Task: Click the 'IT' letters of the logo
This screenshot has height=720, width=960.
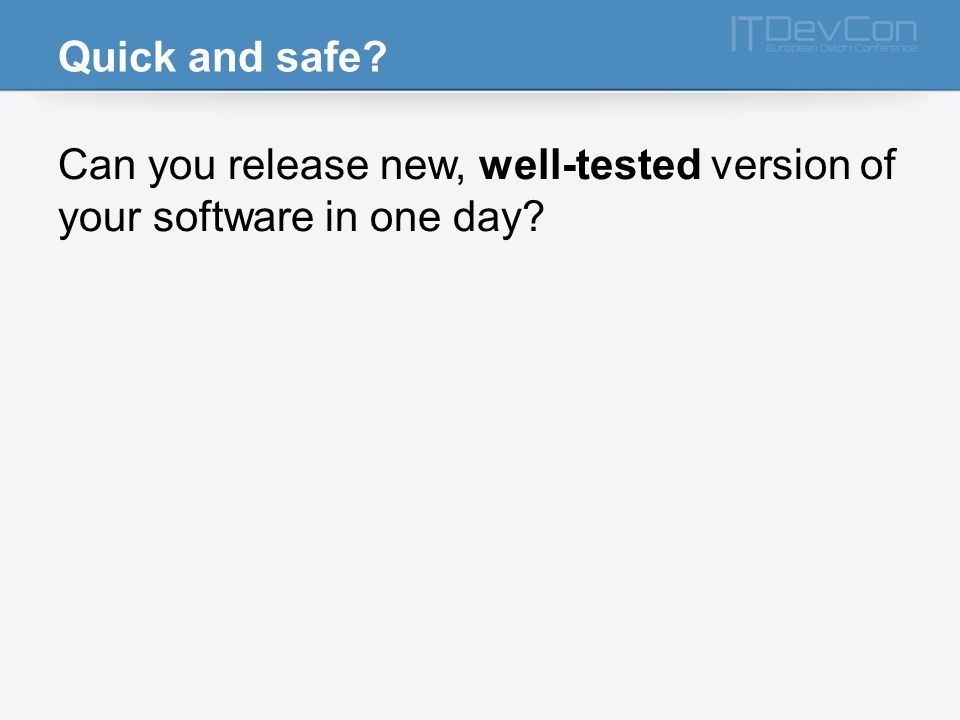Action: point(745,34)
